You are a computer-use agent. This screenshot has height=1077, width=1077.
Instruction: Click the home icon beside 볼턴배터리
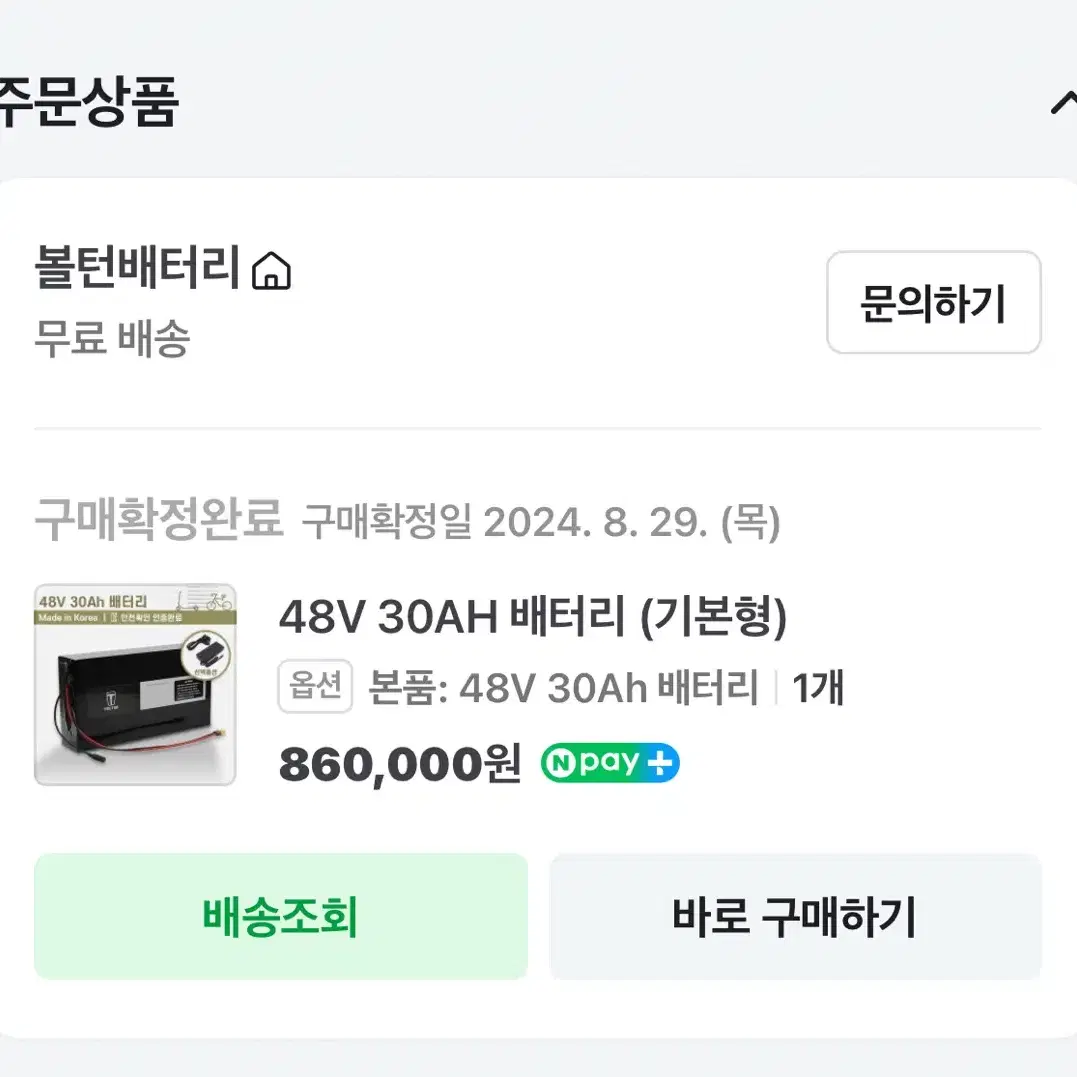271,270
